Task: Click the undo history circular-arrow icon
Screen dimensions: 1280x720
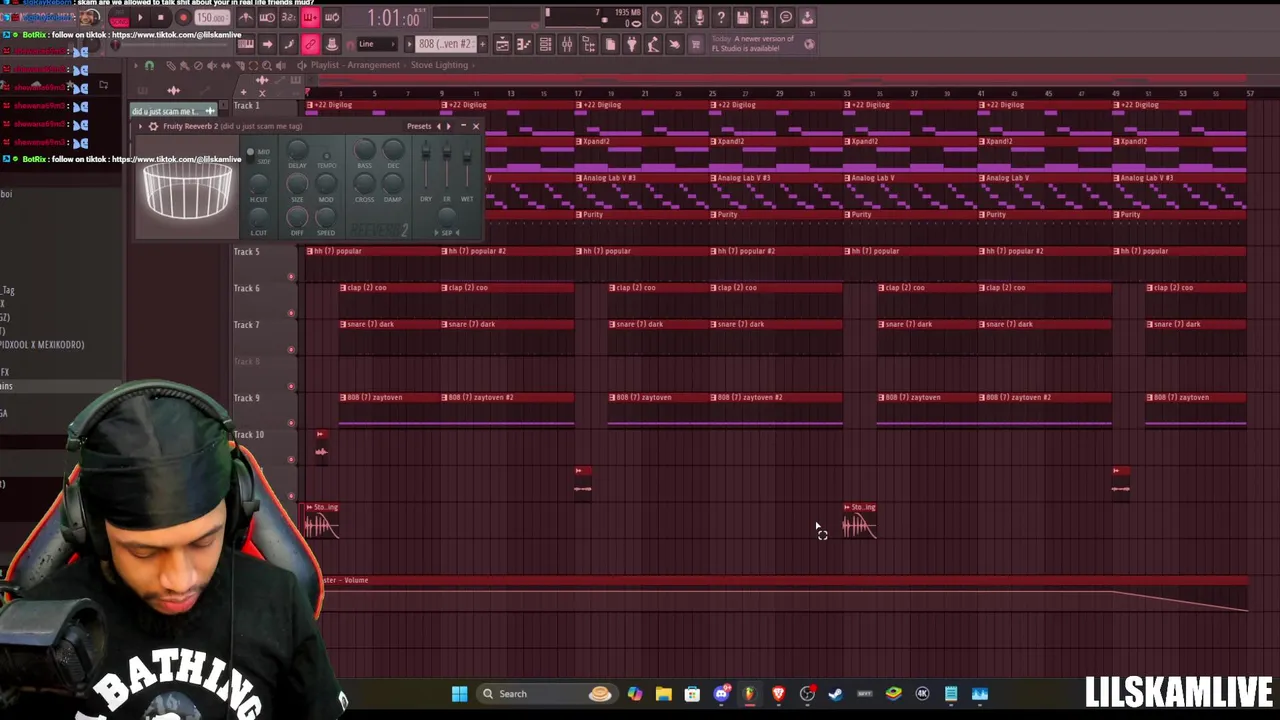Action: click(656, 17)
